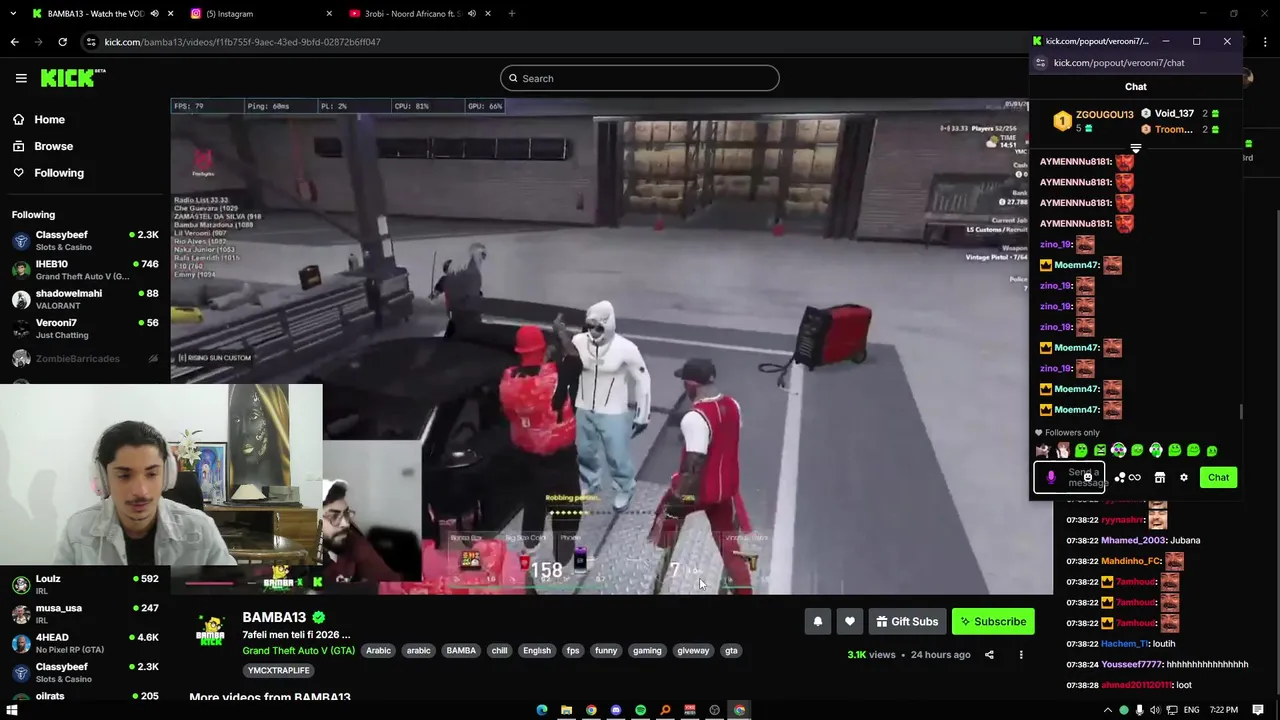
Task: Open chat shop storefront icon
Action: pyautogui.click(x=1160, y=477)
